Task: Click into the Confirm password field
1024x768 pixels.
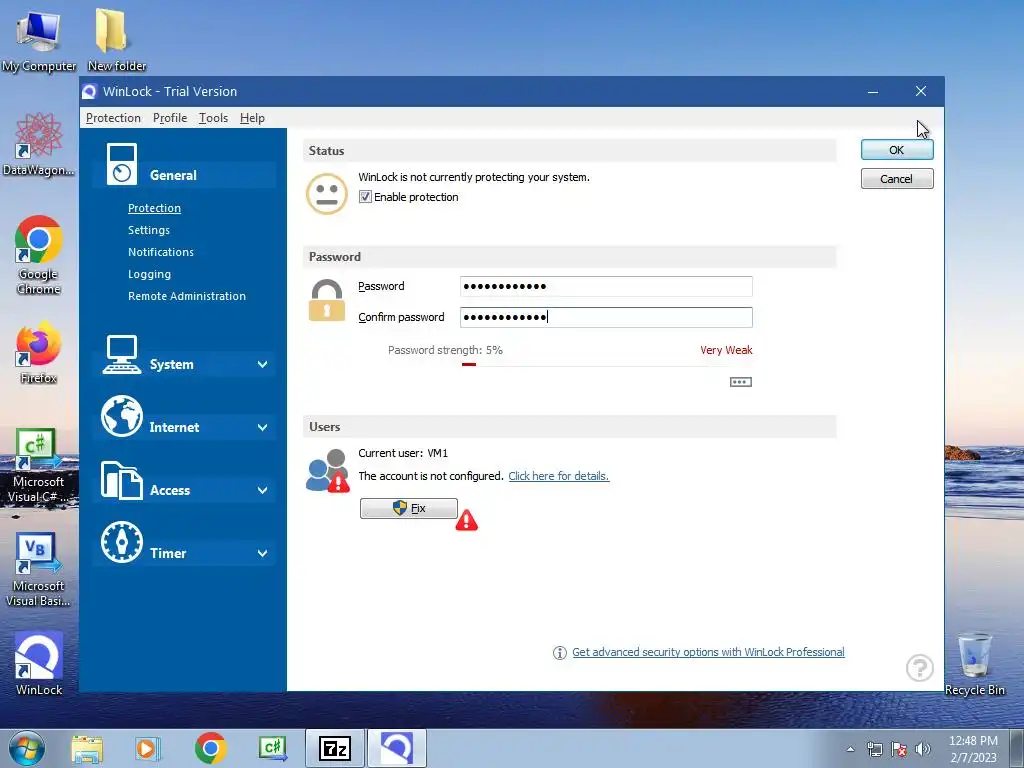Action: click(606, 317)
